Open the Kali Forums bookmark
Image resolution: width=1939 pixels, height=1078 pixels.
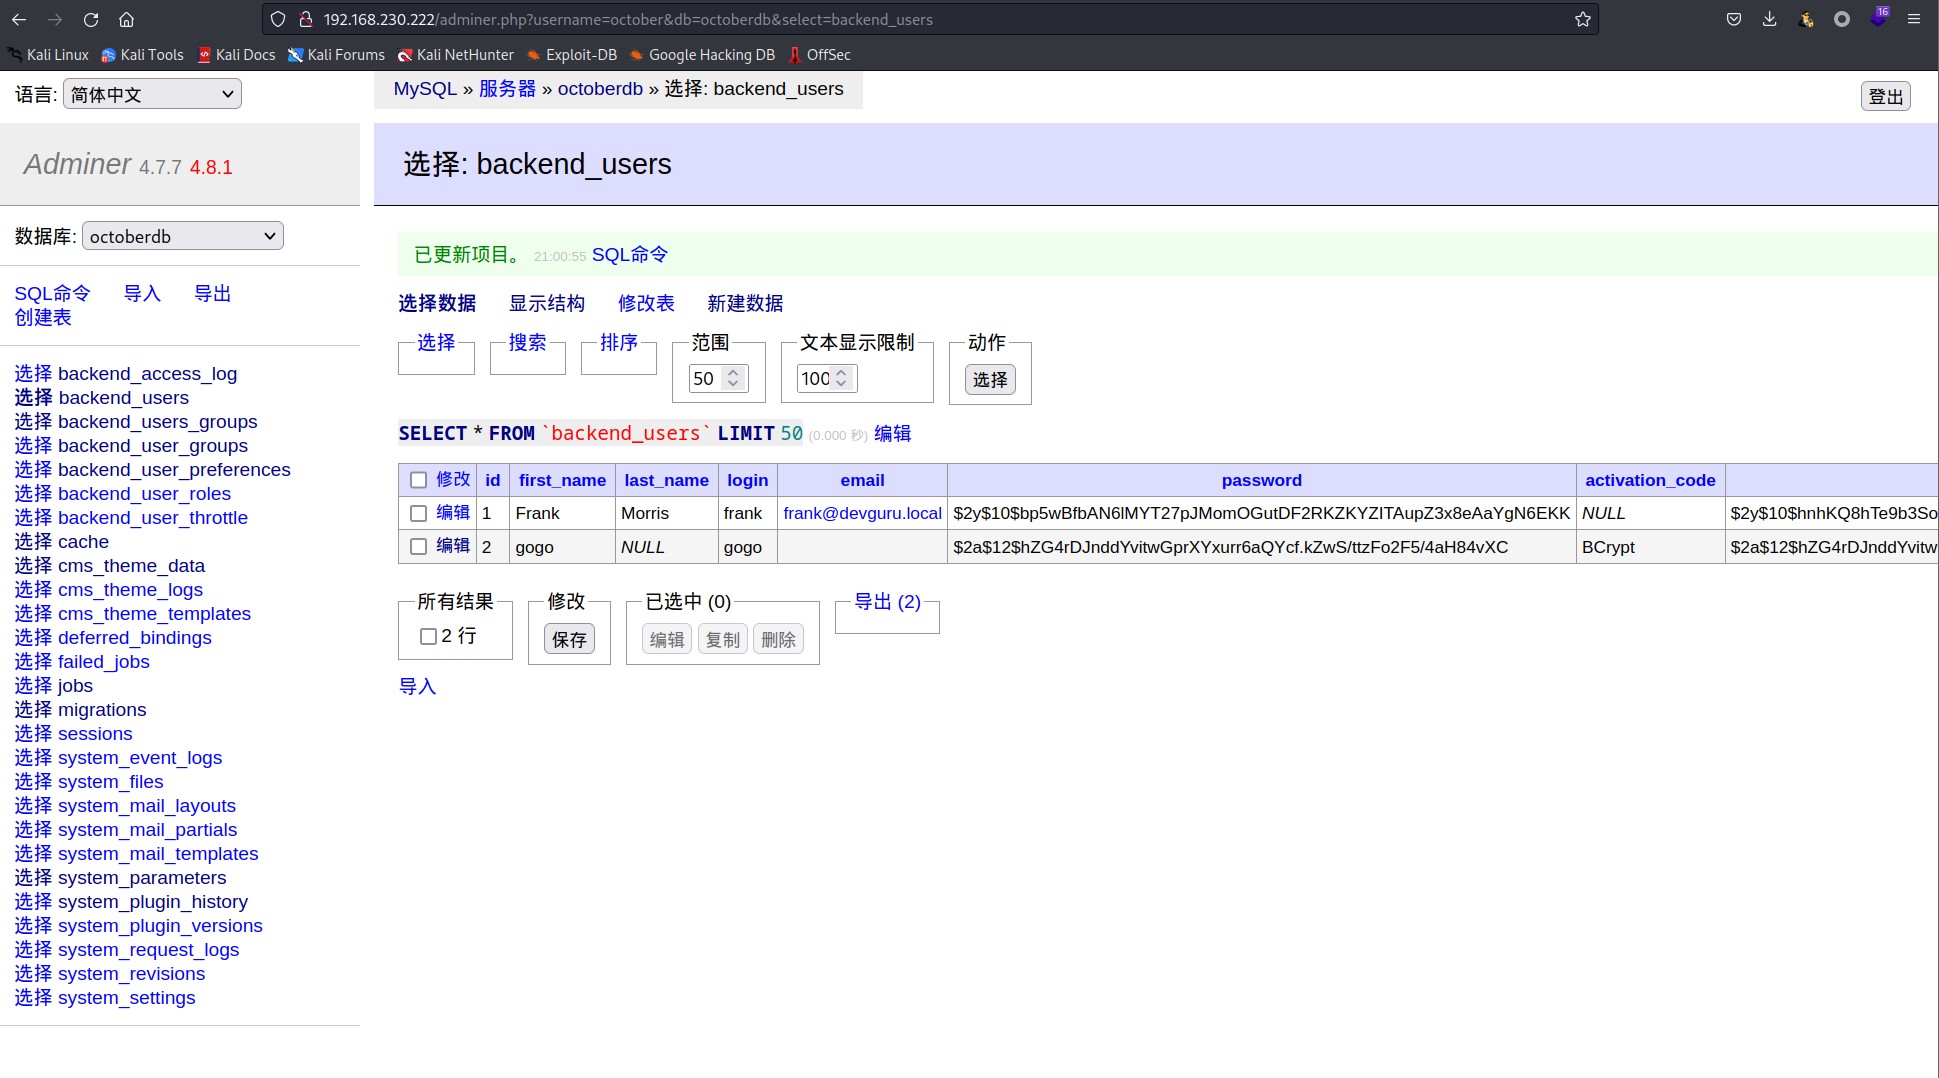pyautogui.click(x=336, y=55)
